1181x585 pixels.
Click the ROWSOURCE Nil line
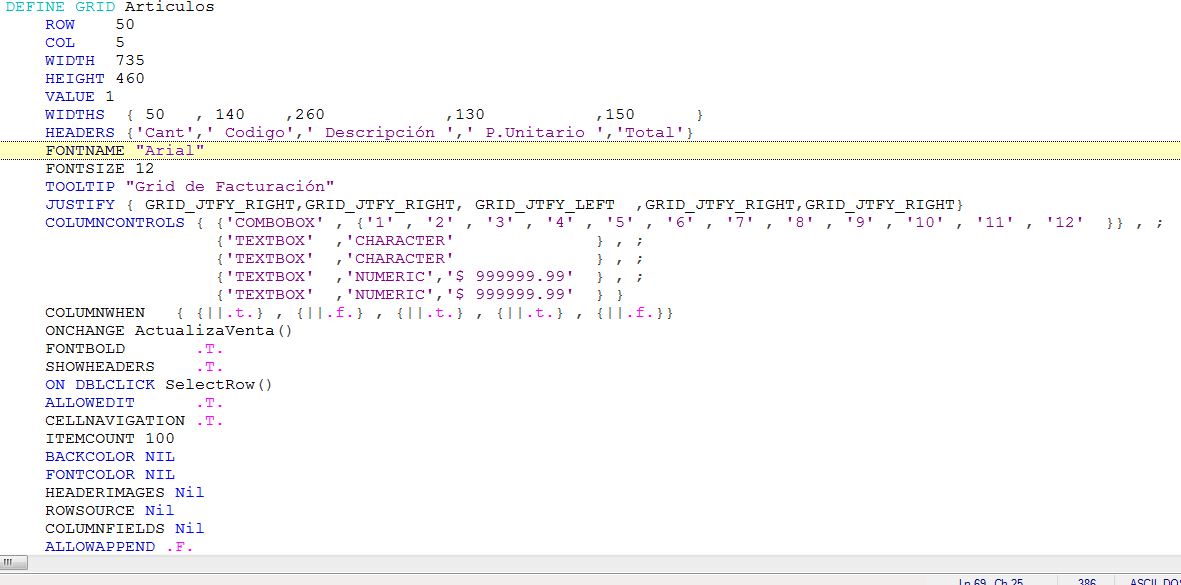pyautogui.click(x=109, y=510)
